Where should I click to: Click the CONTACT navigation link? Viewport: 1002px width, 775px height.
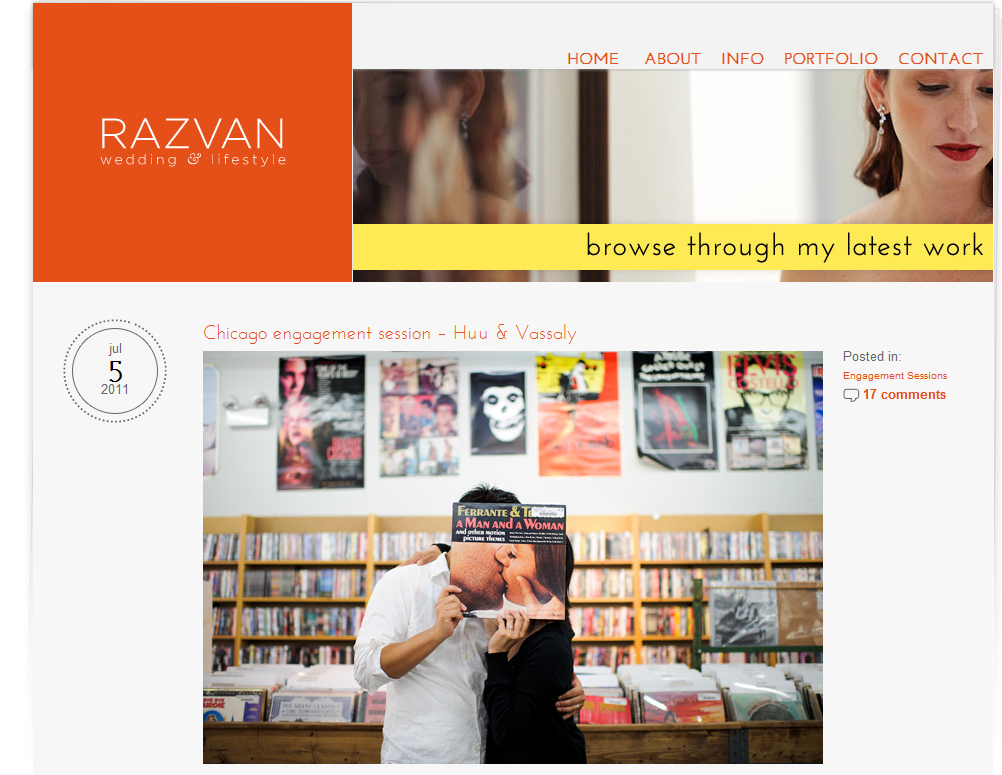(940, 59)
